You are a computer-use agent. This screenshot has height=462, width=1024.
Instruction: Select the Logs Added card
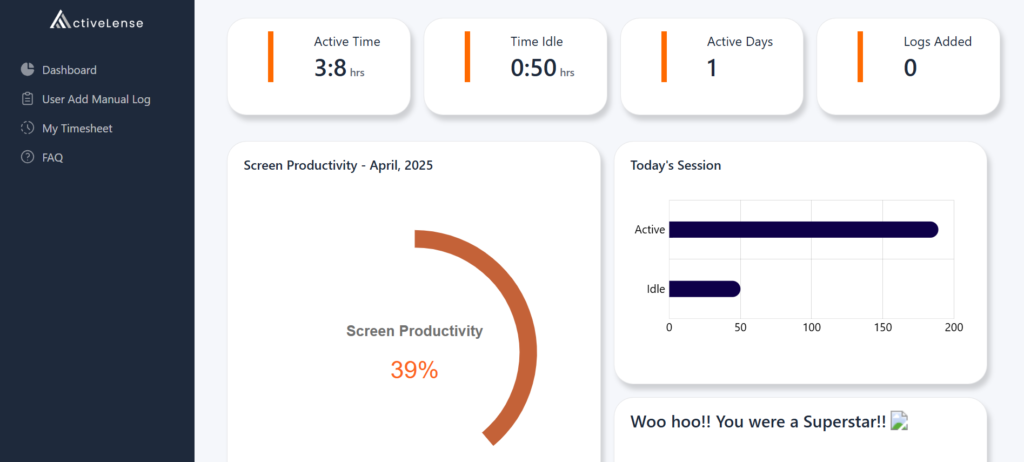pyautogui.click(x=908, y=66)
